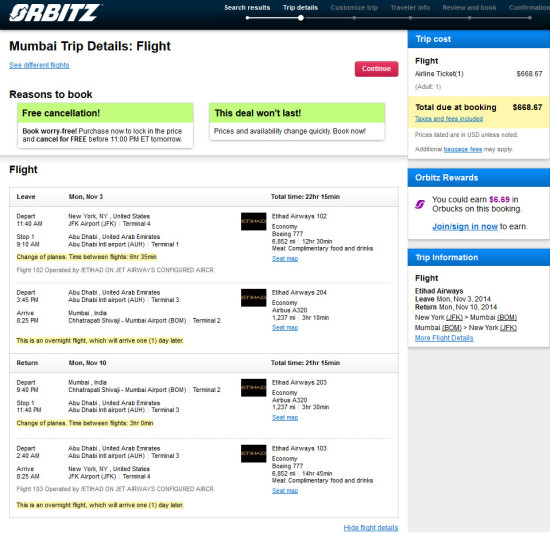Click the Trip cost panel header
This screenshot has height=533, width=550.
tap(479, 39)
